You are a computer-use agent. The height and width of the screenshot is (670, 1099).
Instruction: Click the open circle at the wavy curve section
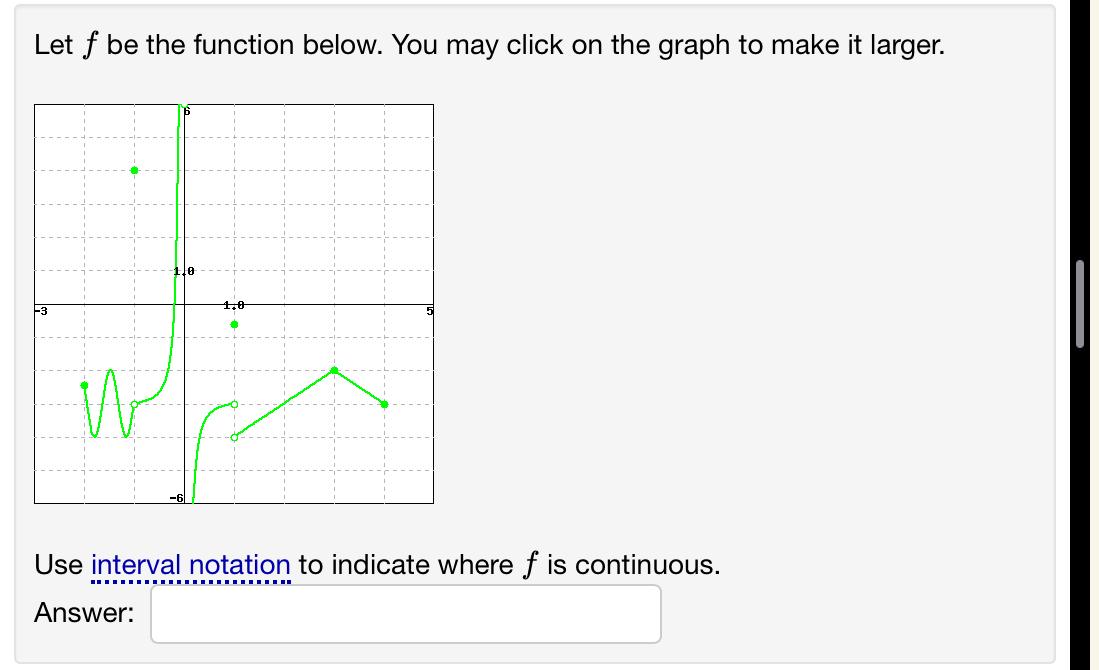click(134, 404)
